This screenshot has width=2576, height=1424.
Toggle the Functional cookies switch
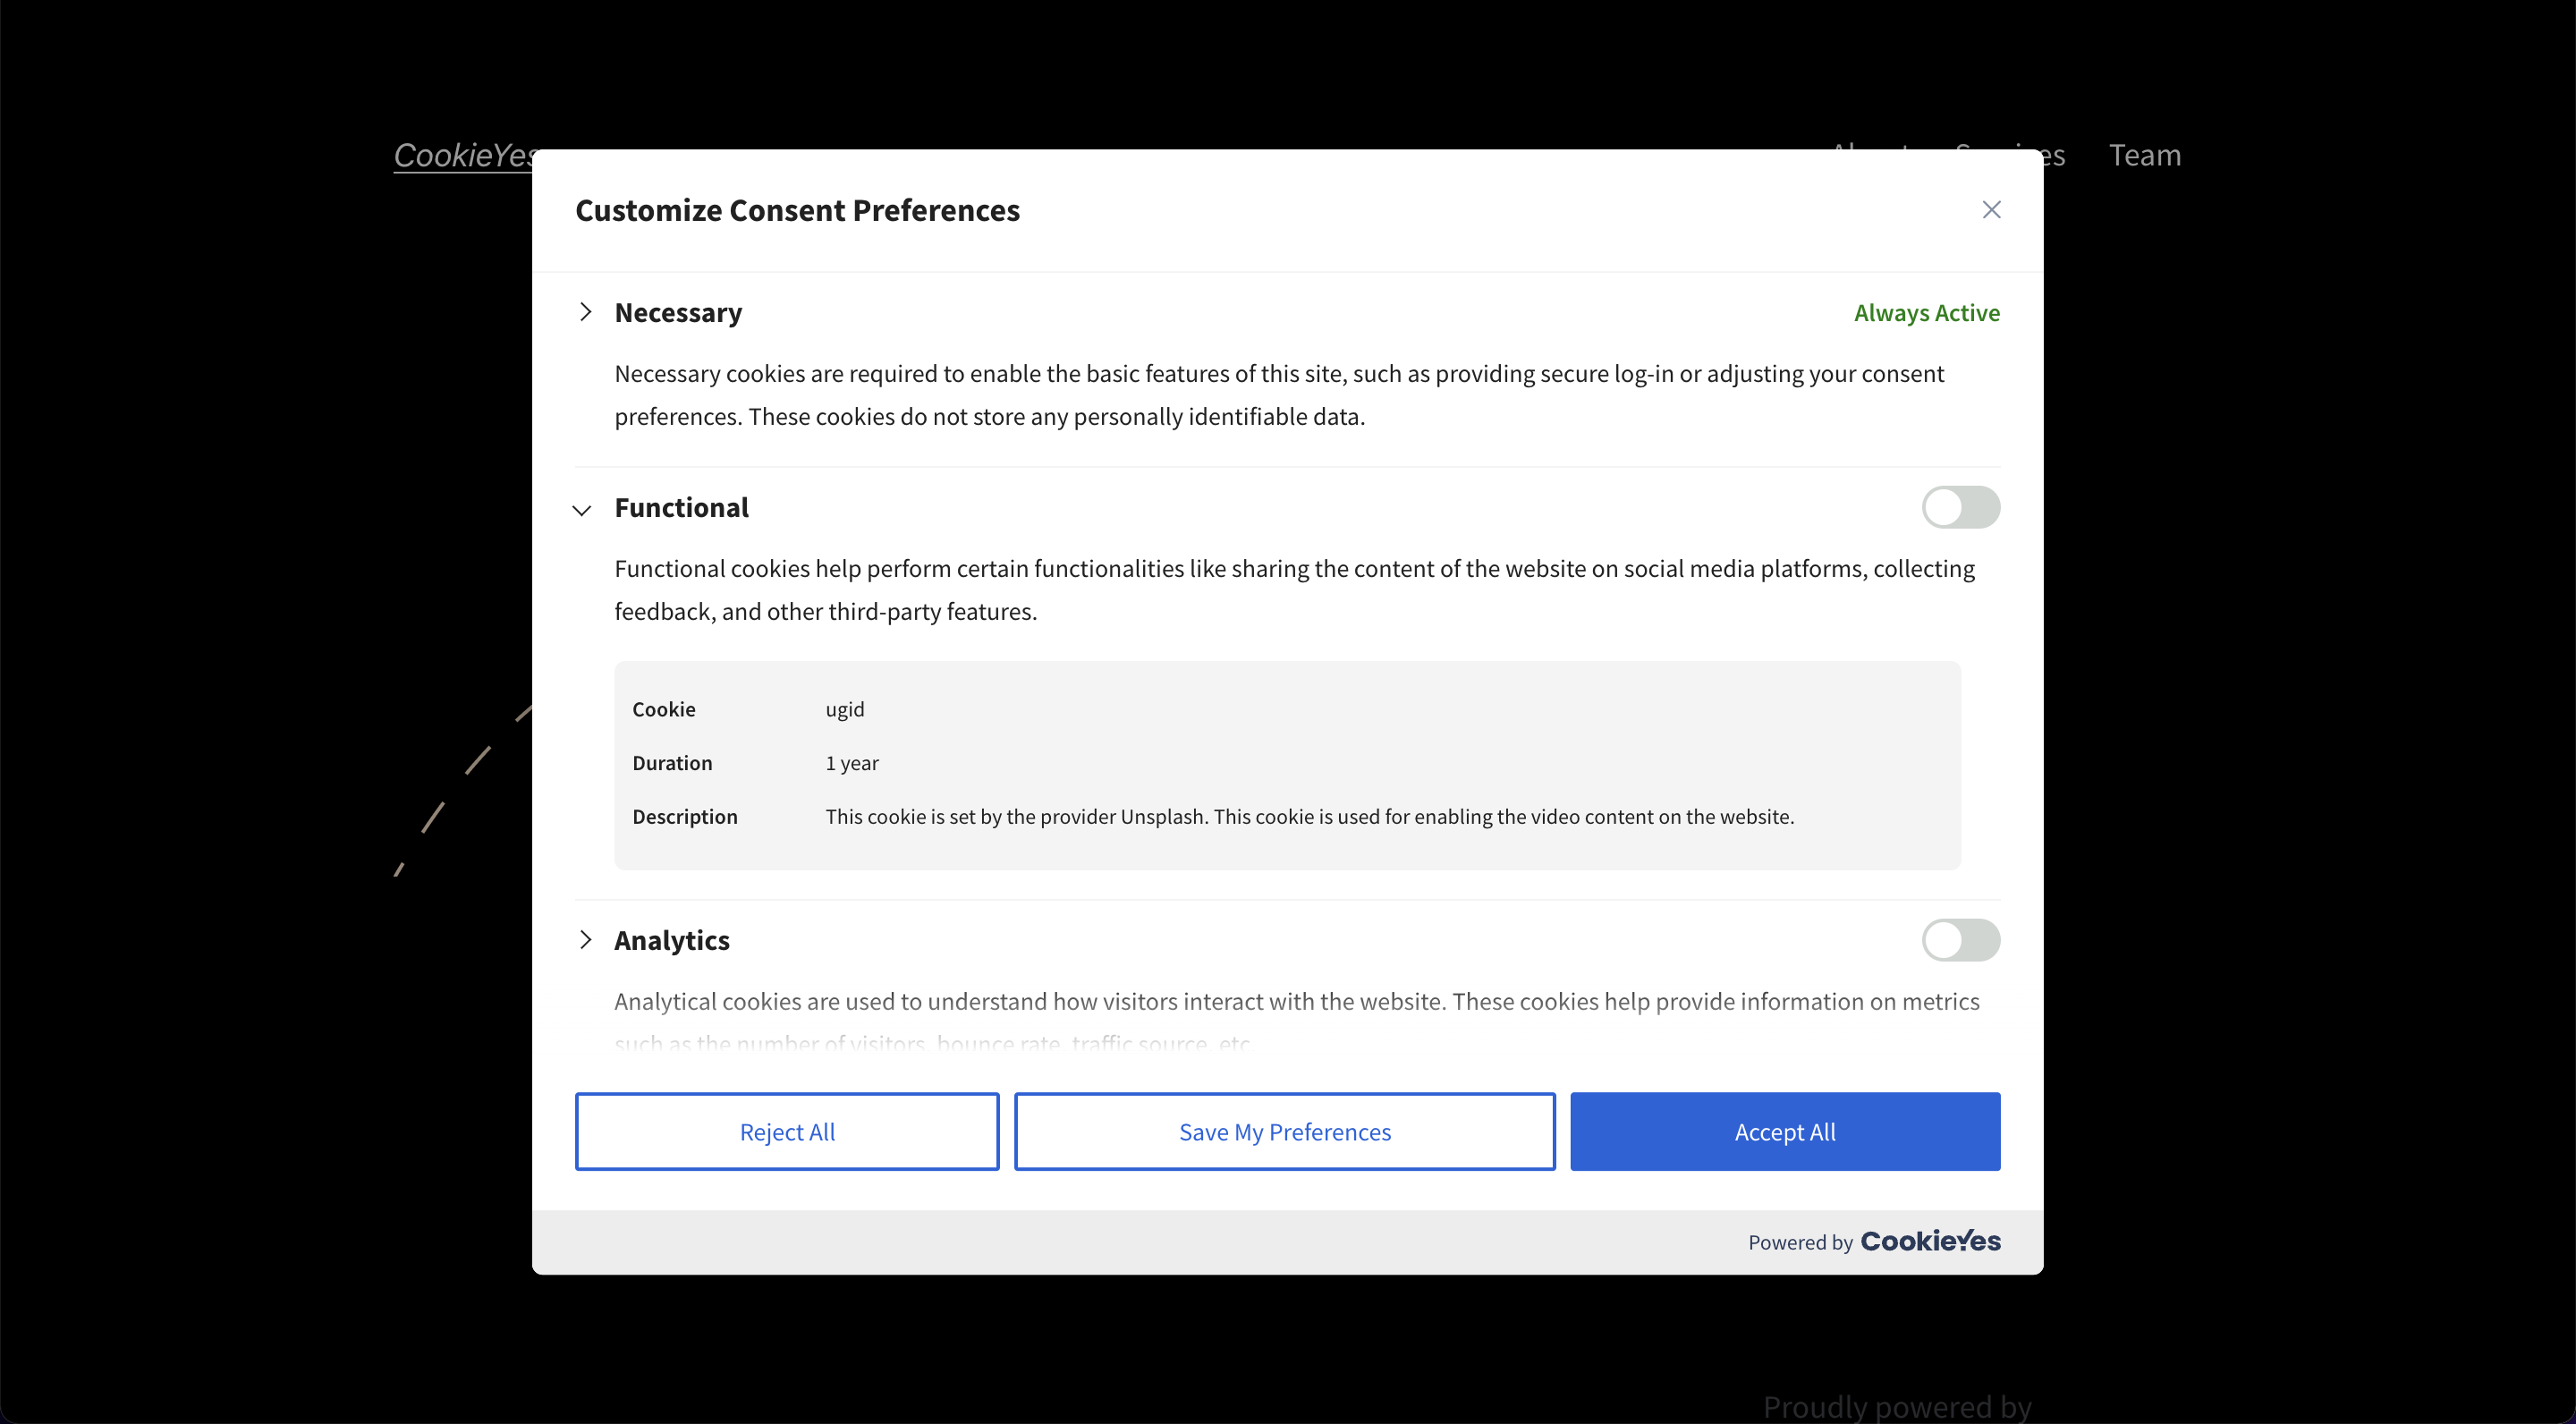coord(1961,507)
